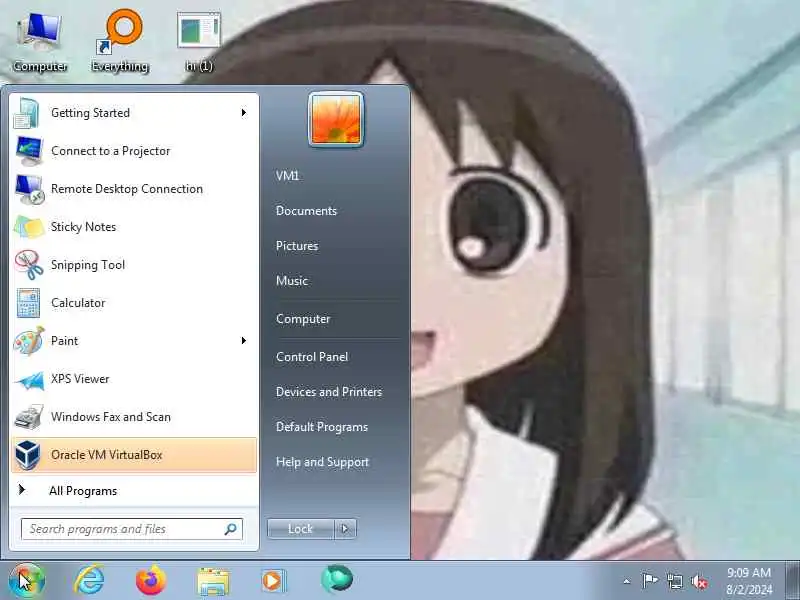The height and width of the screenshot is (600, 800).
Task: Select the Getting Started label
Action: (x=90, y=113)
